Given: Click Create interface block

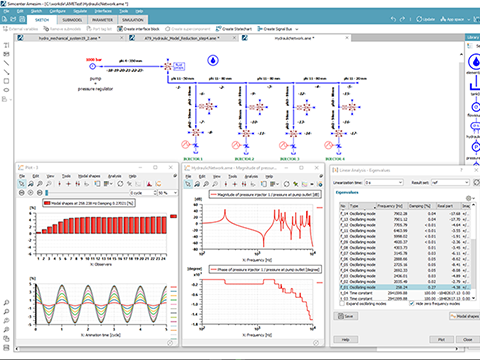Looking at the screenshot, I should click(138, 29).
